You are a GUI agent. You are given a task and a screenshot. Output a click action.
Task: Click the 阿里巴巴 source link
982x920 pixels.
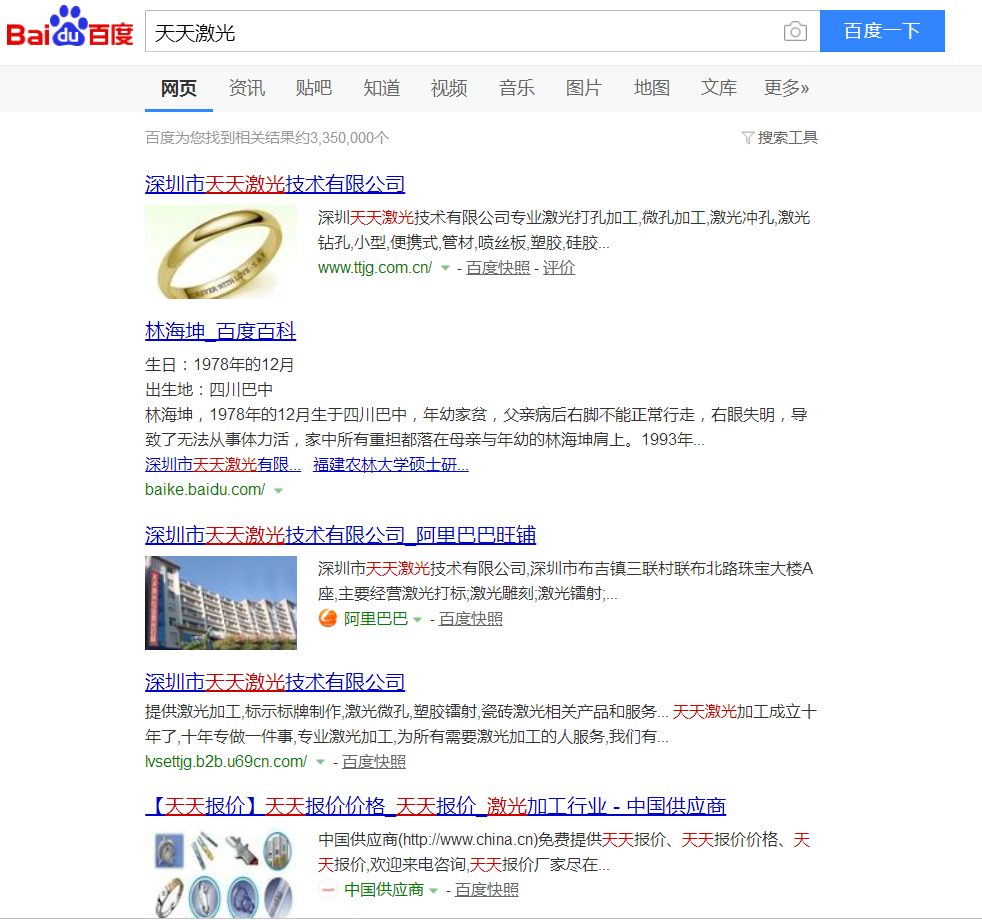coord(376,619)
